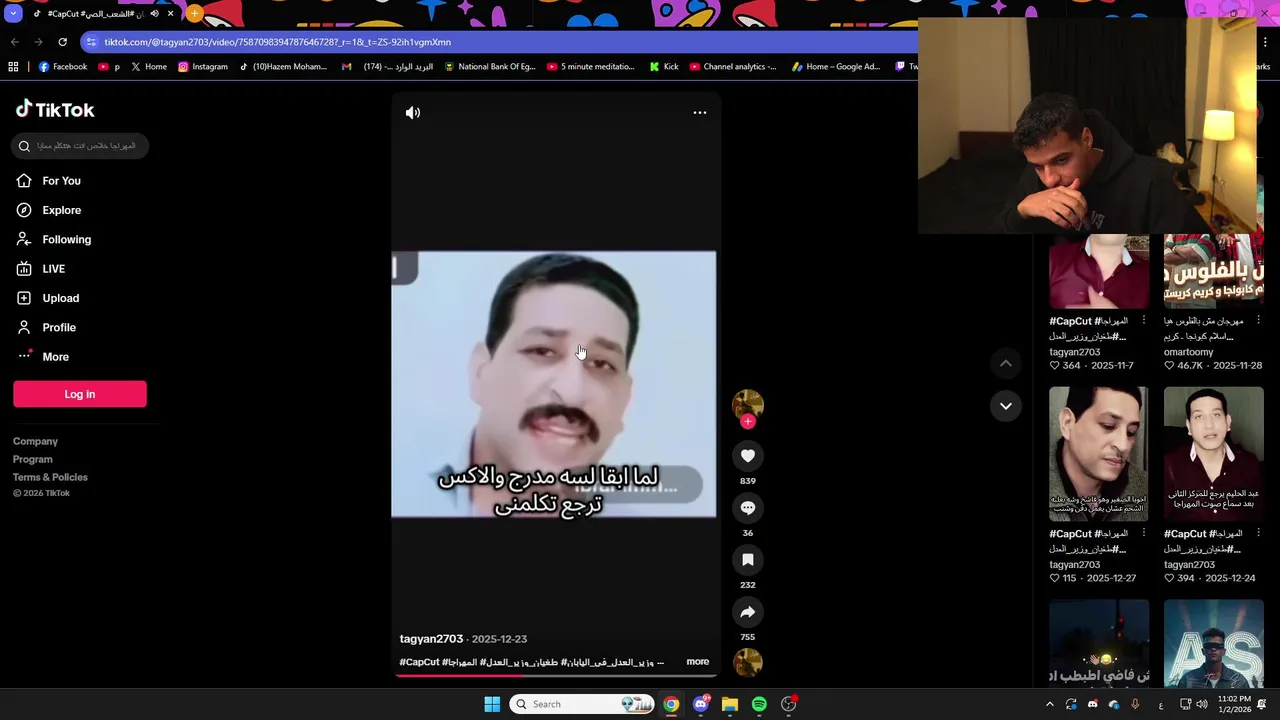Open the tagyan2703 username under the video

431,639
